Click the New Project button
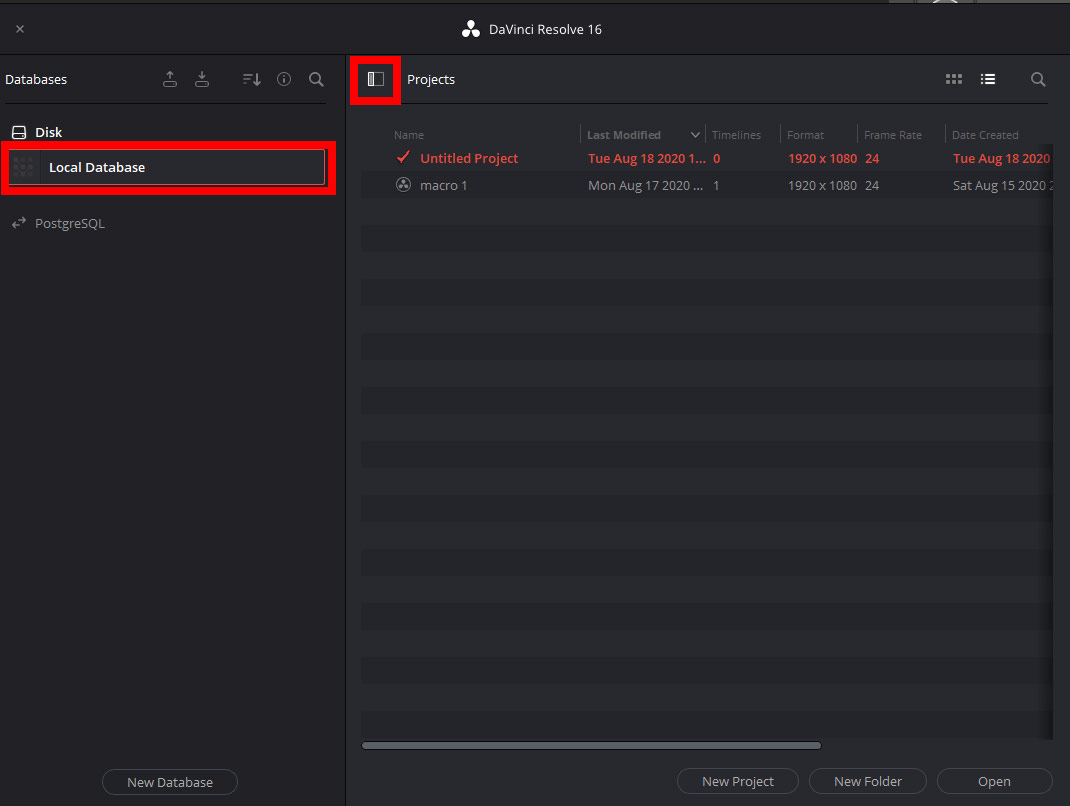 [x=738, y=781]
